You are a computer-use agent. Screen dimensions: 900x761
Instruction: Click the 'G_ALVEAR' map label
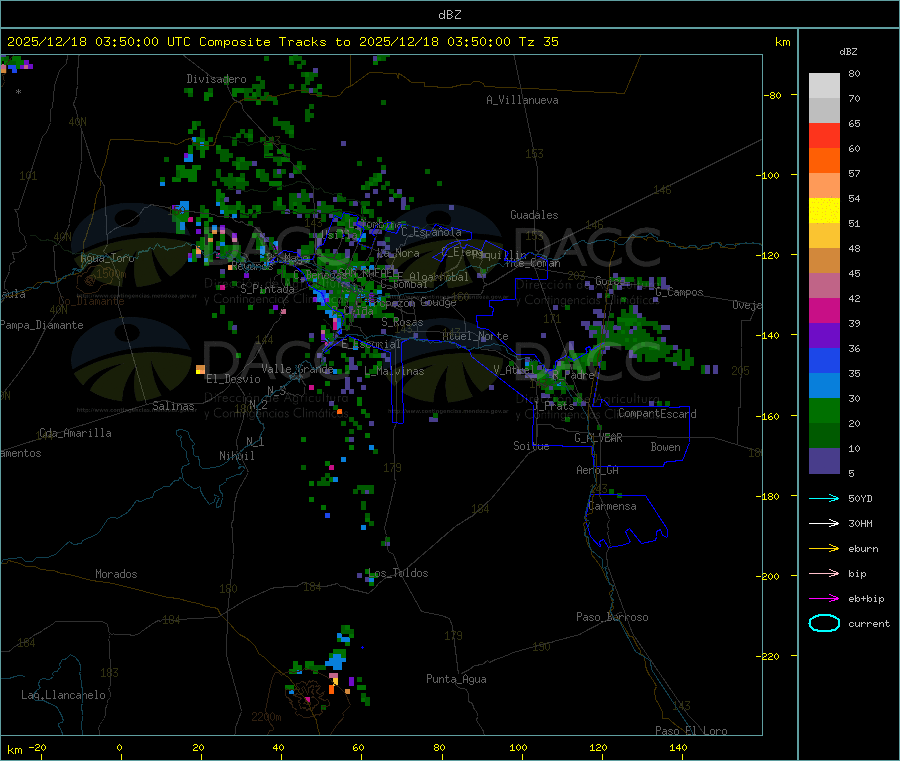[599, 438]
